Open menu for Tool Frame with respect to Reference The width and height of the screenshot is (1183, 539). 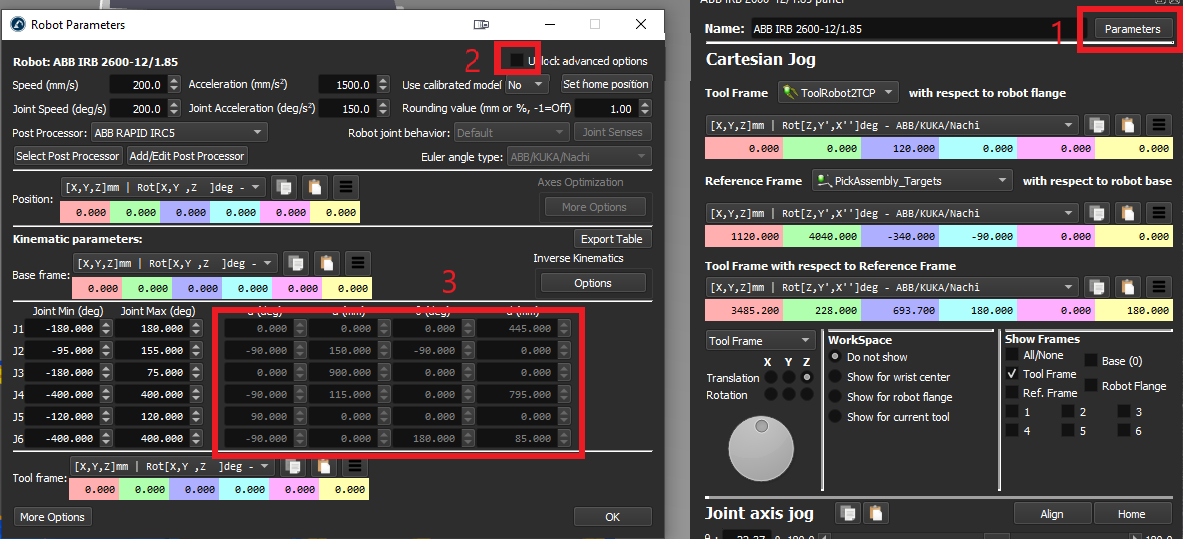(1158, 287)
